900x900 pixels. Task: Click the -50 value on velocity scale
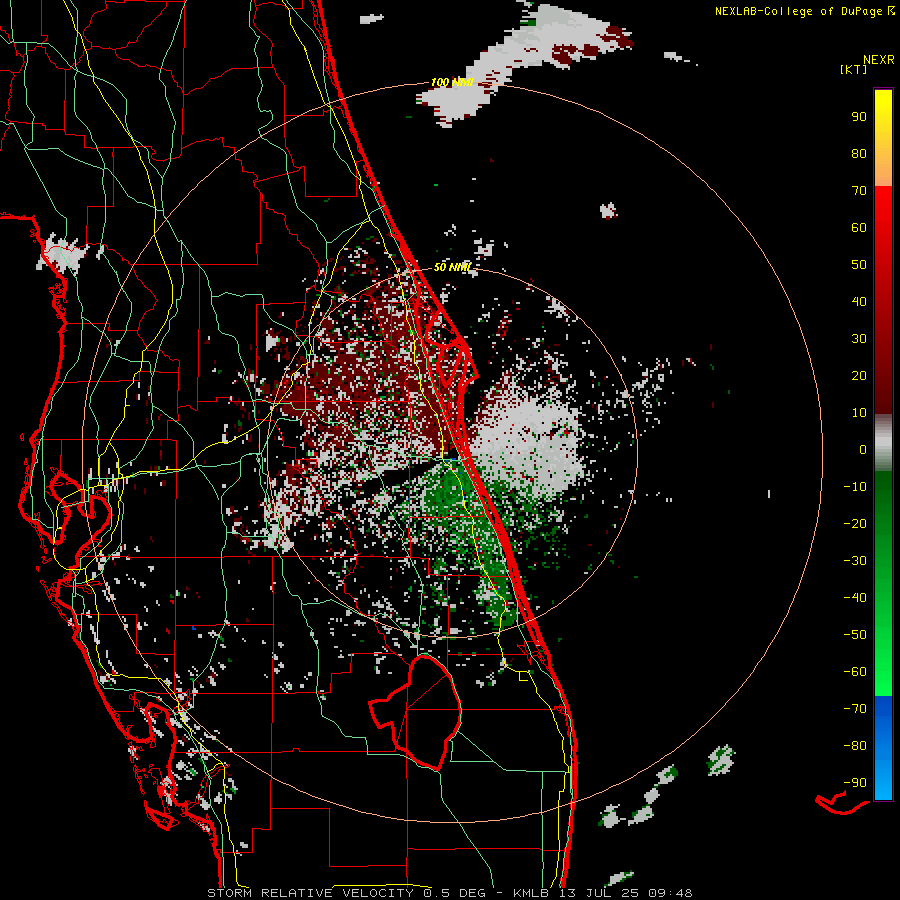[x=855, y=635]
